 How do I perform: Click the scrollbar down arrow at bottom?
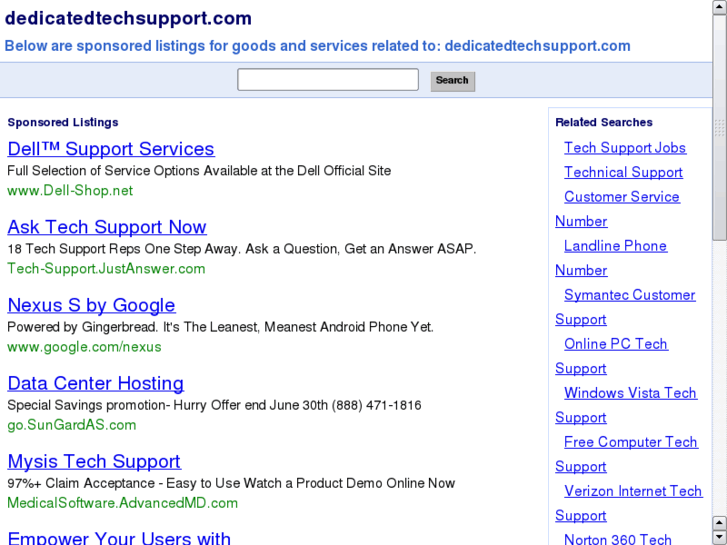pos(719,537)
